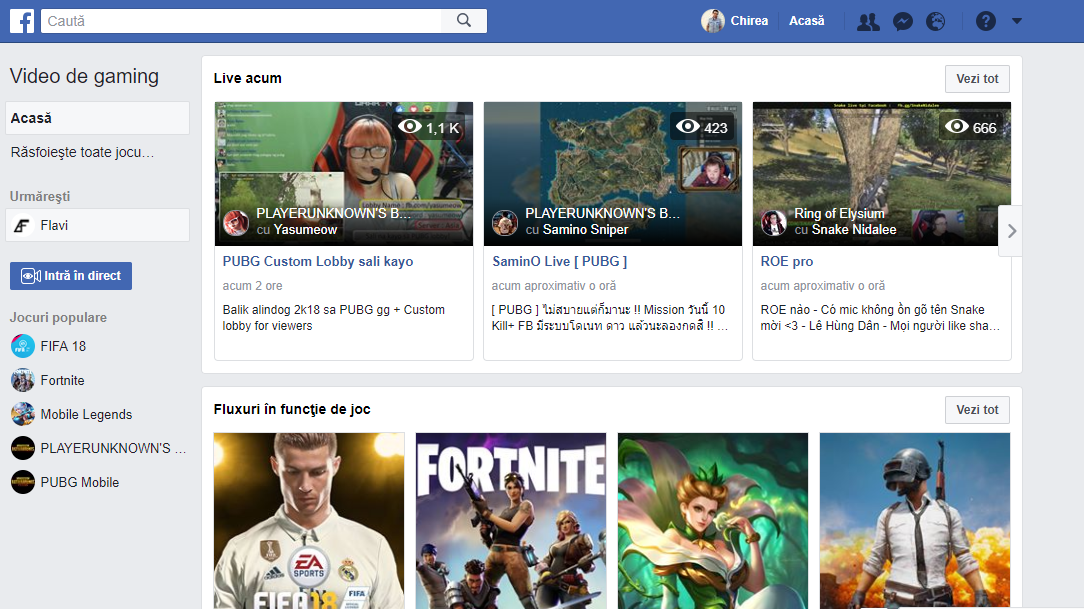Open Messenger from the top bar

(x=902, y=20)
